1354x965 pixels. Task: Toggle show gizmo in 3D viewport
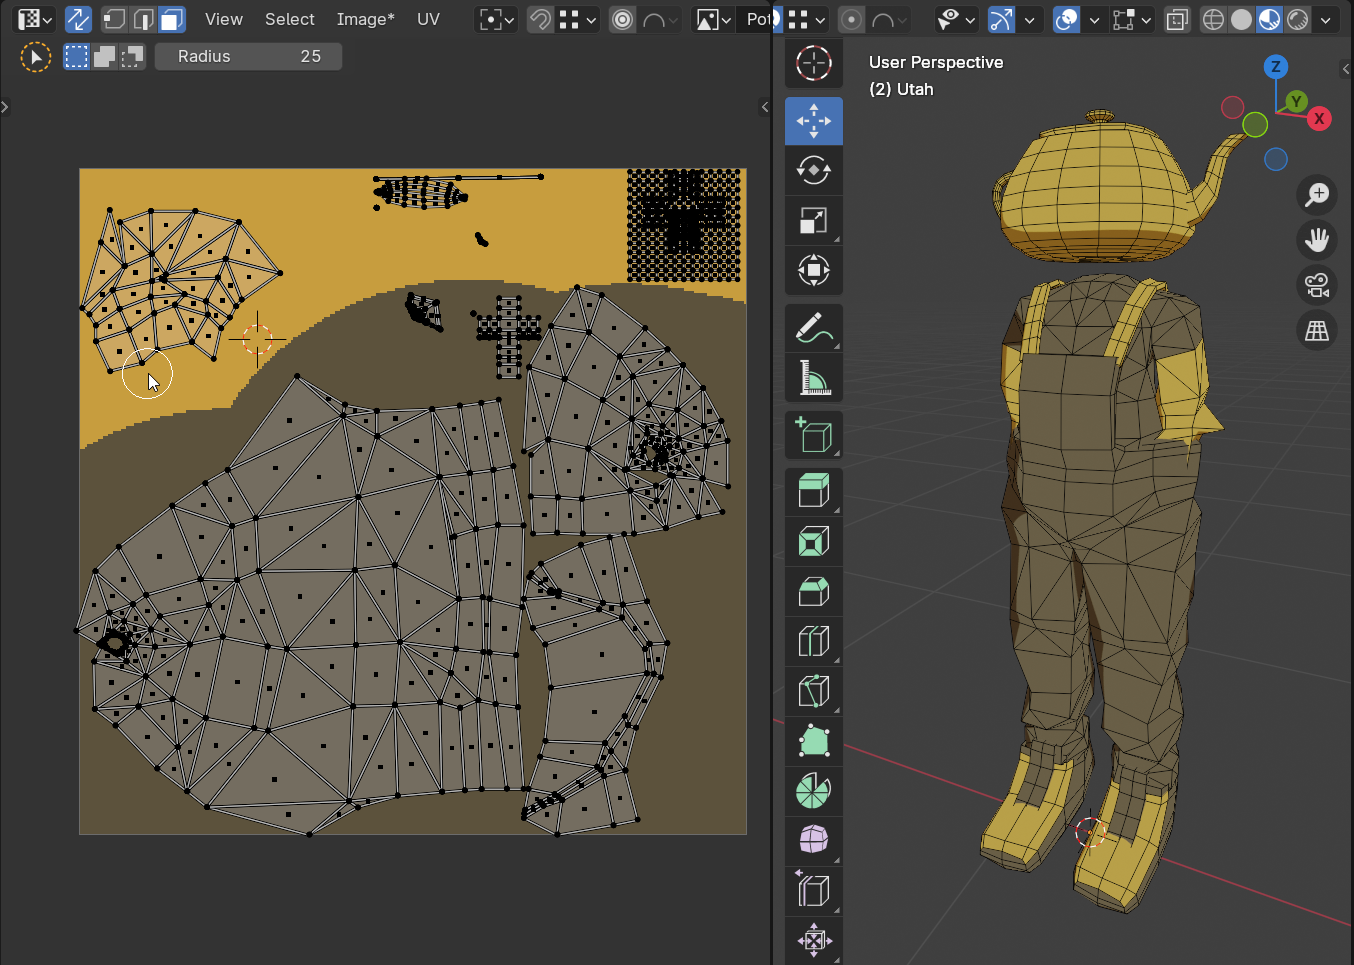click(1001, 19)
